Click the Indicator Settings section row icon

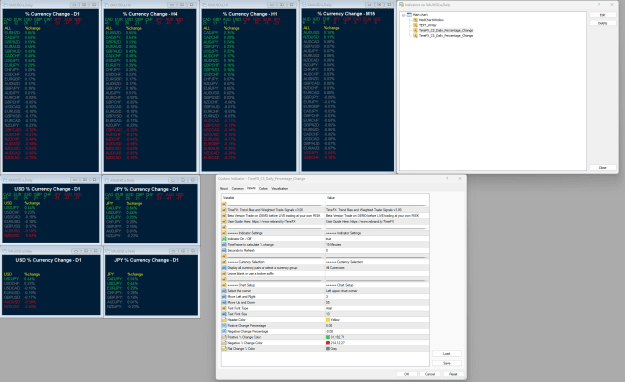224,233
